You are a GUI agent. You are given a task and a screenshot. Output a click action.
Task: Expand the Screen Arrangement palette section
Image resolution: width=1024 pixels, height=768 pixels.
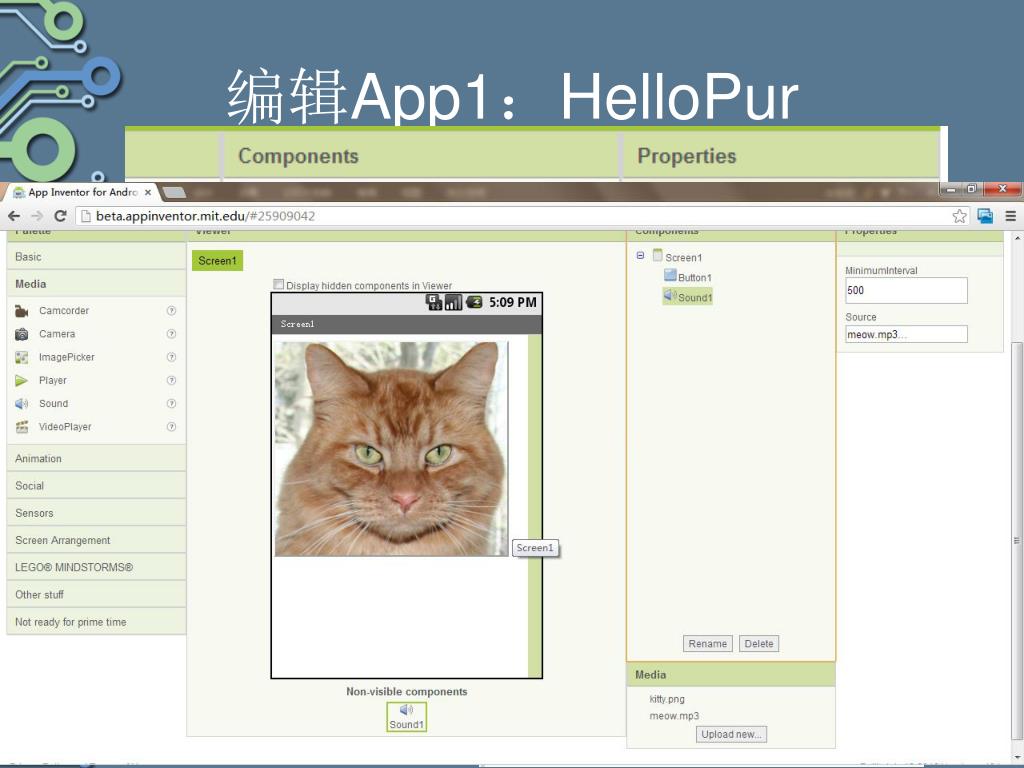click(97, 540)
